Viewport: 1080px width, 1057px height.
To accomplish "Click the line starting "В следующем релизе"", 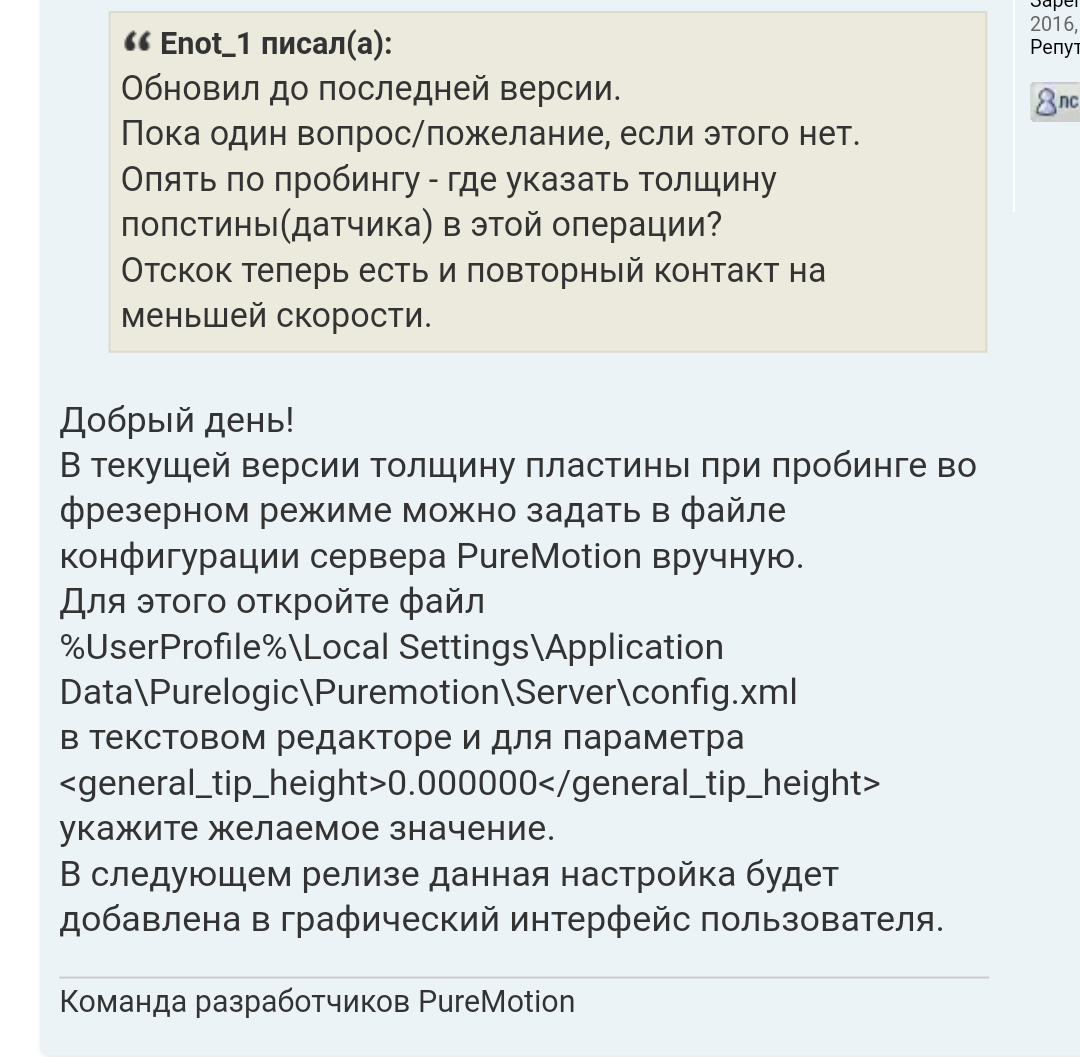I will [448, 874].
